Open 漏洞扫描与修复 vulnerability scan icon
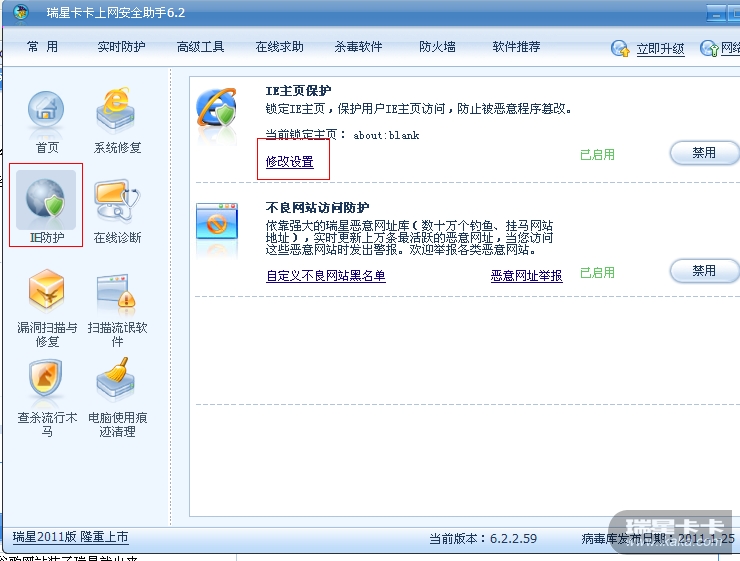 pyautogui.click(x=46, y=289)
